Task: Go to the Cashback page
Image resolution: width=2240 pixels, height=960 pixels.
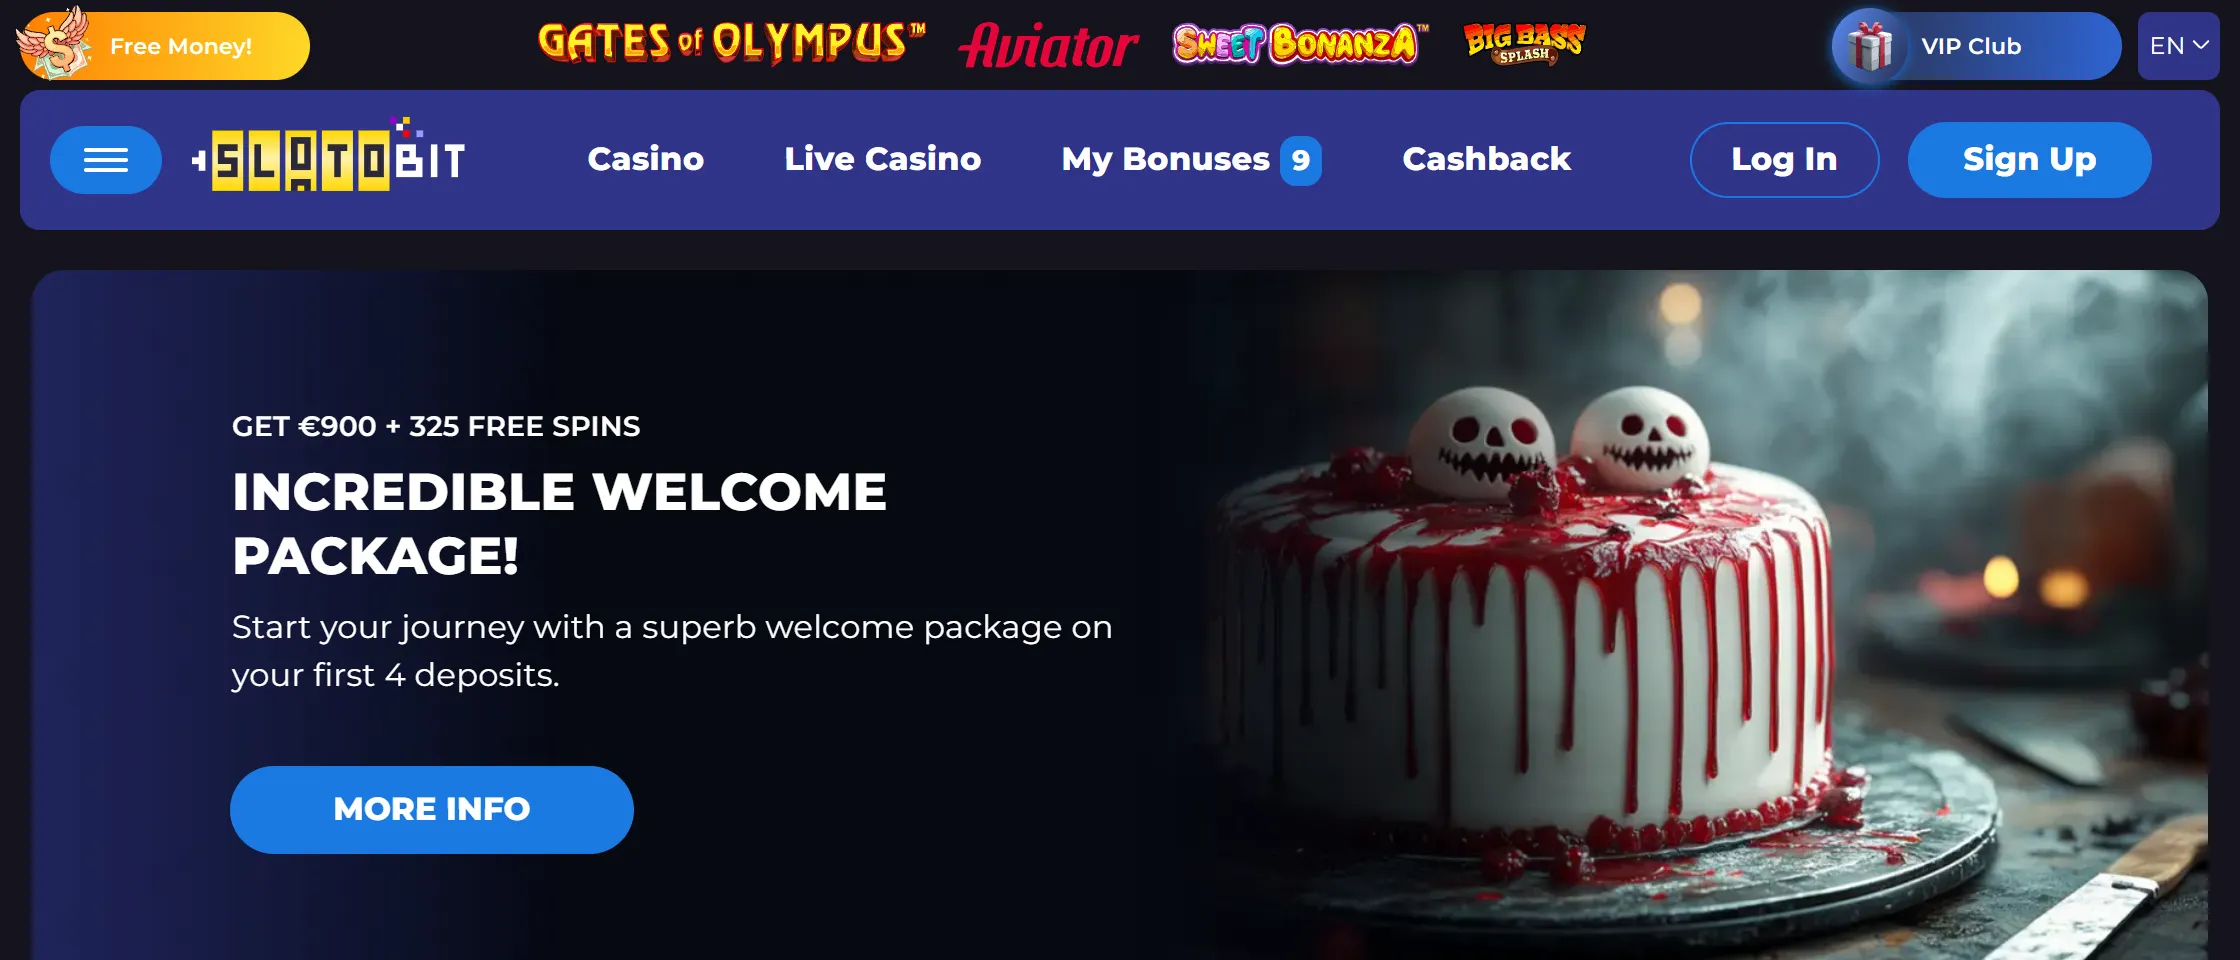Action: coord(1486,159)
